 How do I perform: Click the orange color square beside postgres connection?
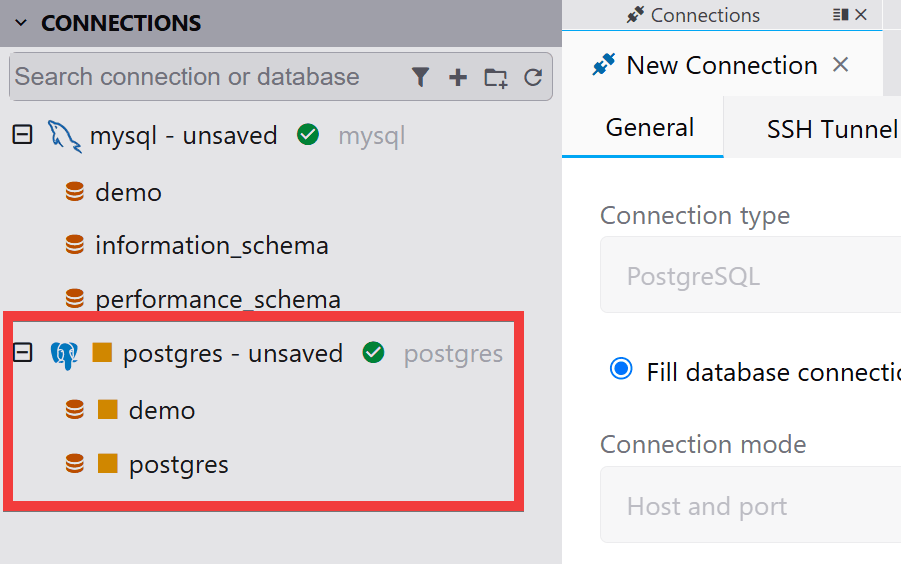tap(102, 353)
